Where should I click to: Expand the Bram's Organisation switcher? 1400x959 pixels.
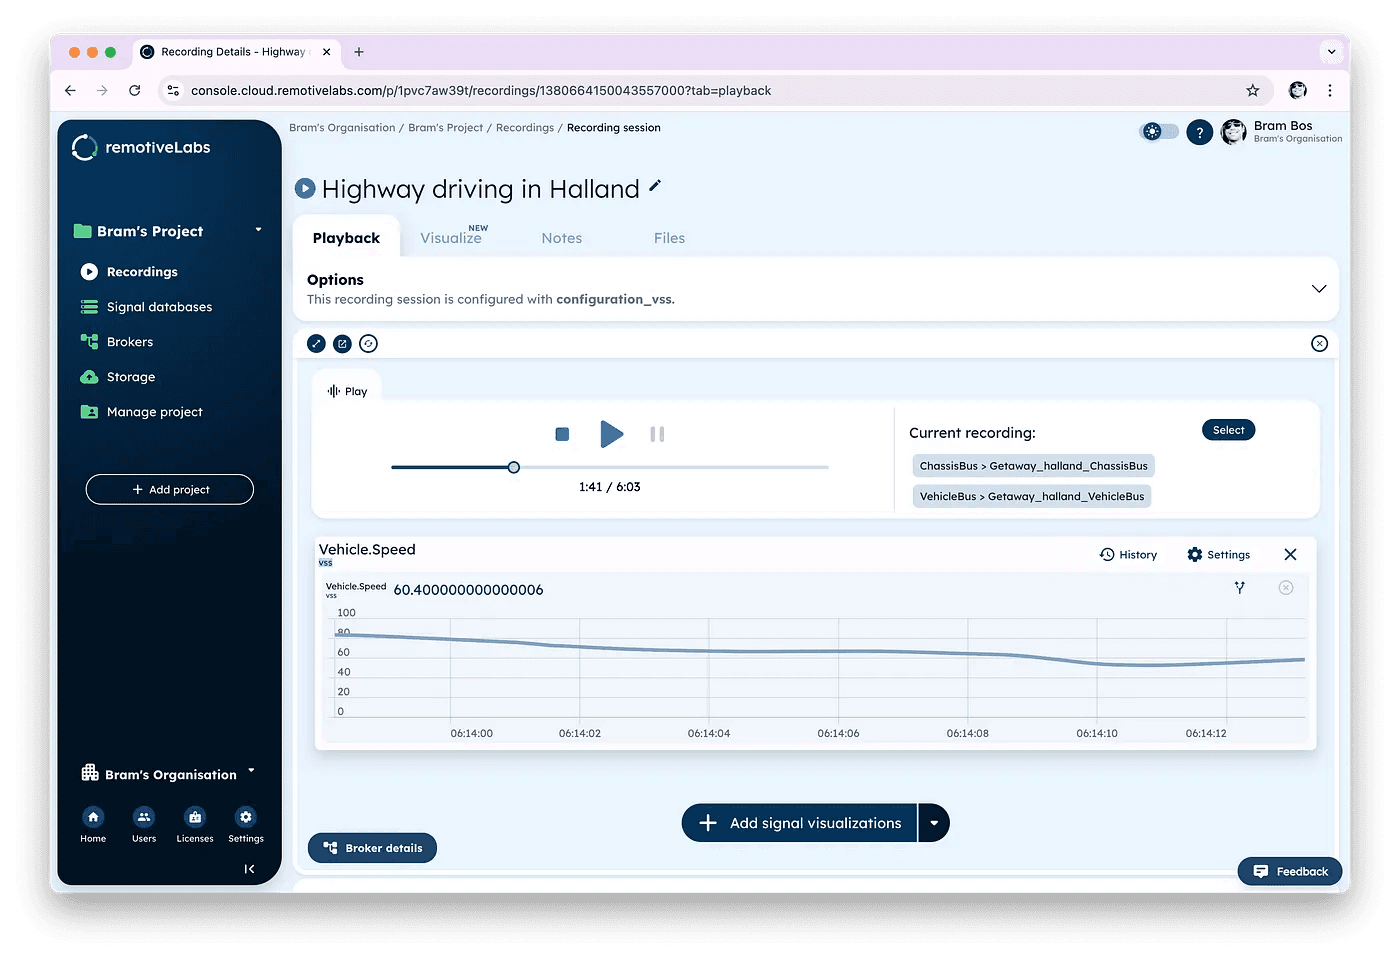click(x=253, y=771)
